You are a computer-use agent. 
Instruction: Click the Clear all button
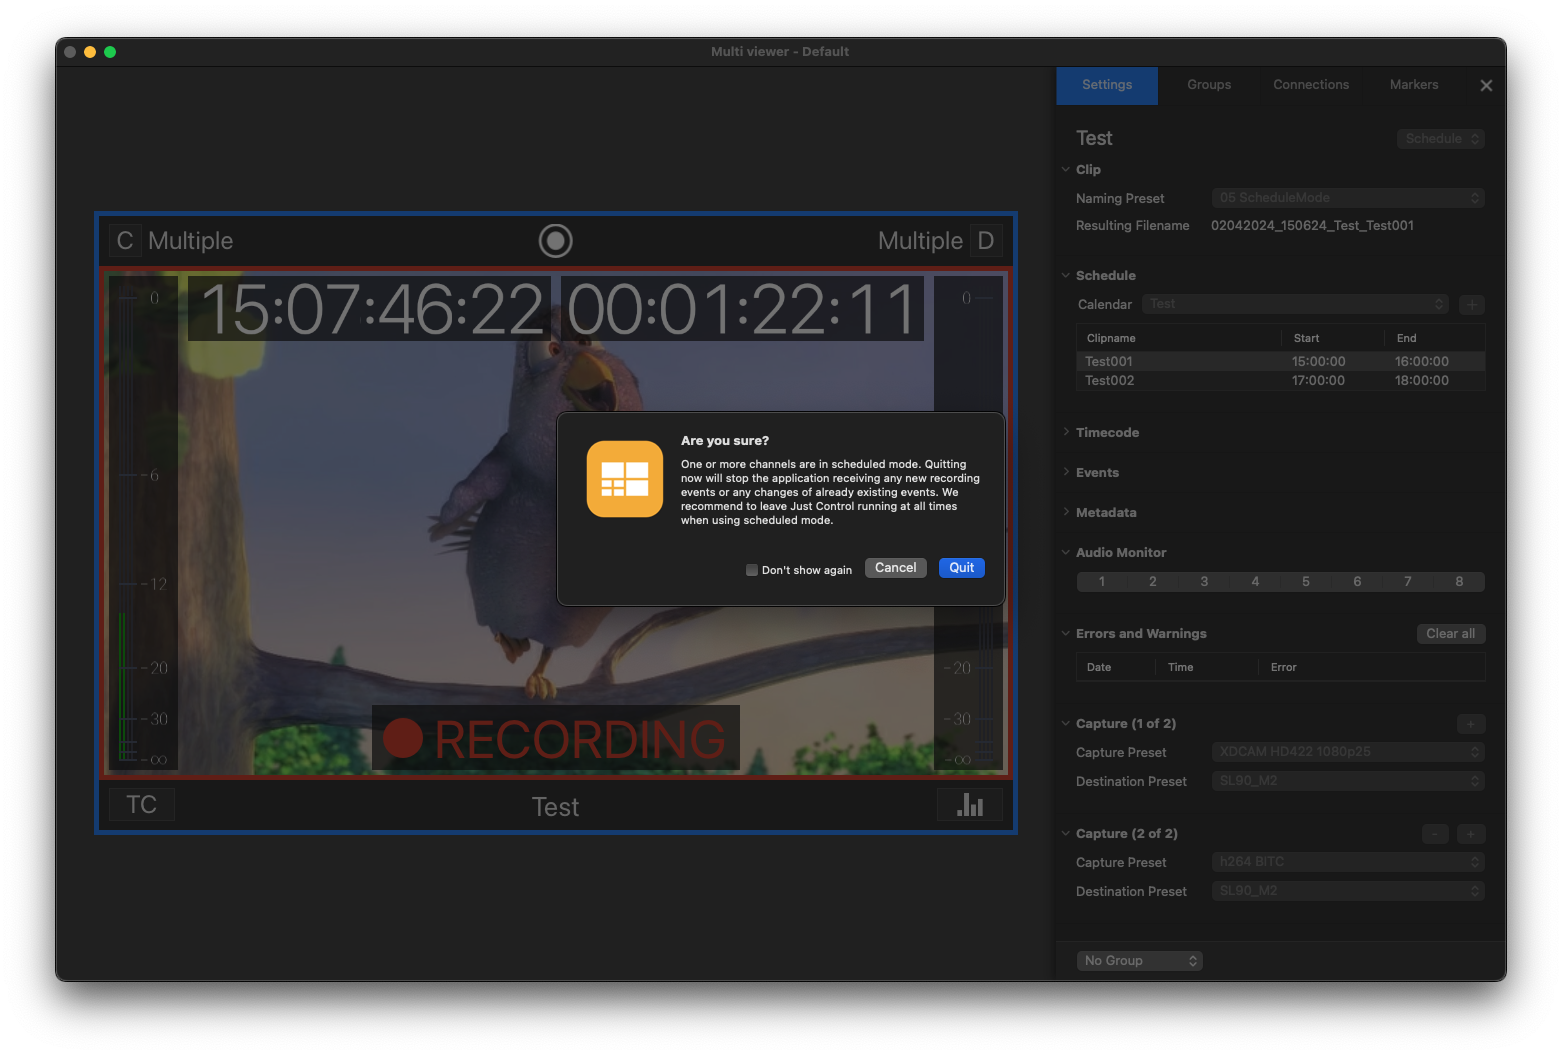coord(1451,634)
